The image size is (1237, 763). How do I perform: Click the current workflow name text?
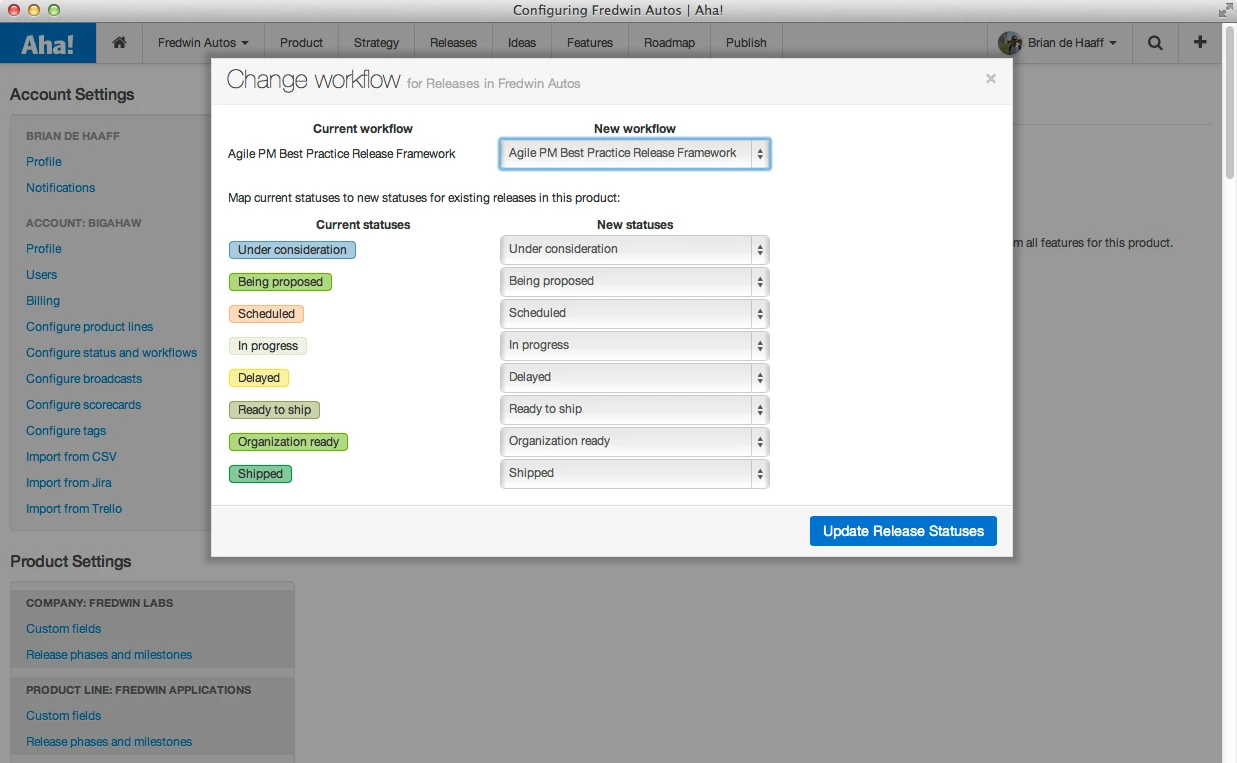click(x=342, y=154)
